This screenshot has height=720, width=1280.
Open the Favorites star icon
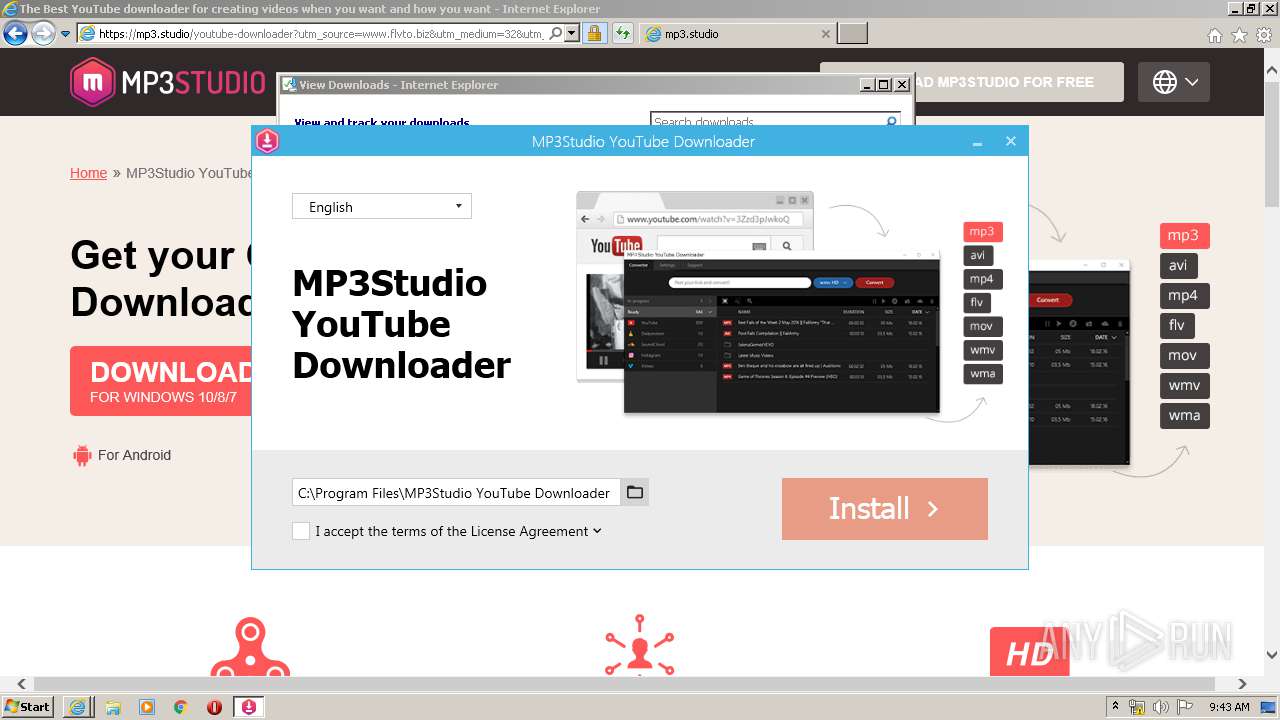coord(1239,35)
